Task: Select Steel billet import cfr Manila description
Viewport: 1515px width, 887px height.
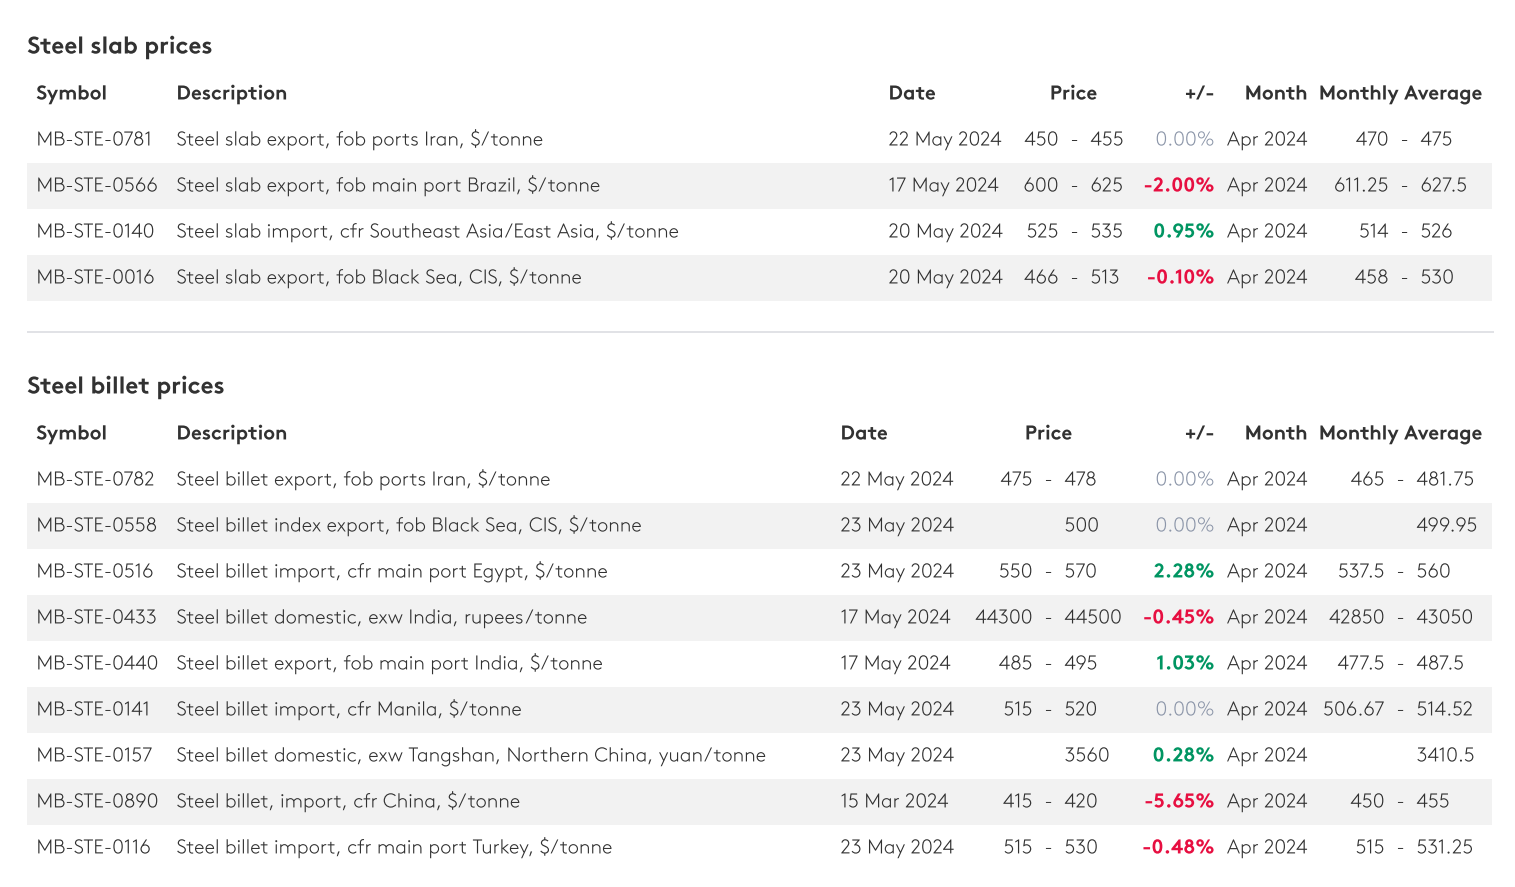Action: click(348, 709)
